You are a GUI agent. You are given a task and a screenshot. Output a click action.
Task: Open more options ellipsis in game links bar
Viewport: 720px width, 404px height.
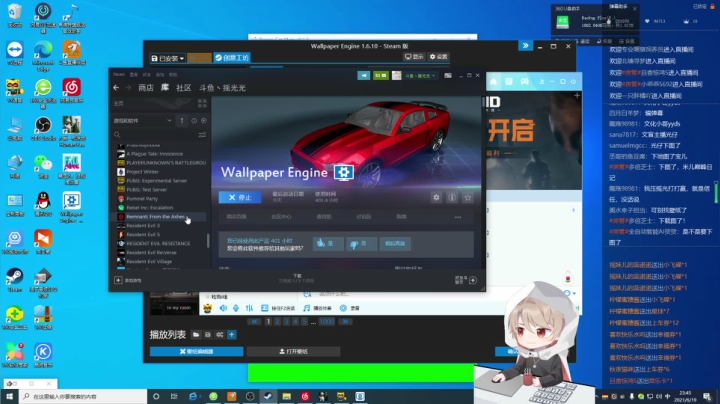point(458,217)
